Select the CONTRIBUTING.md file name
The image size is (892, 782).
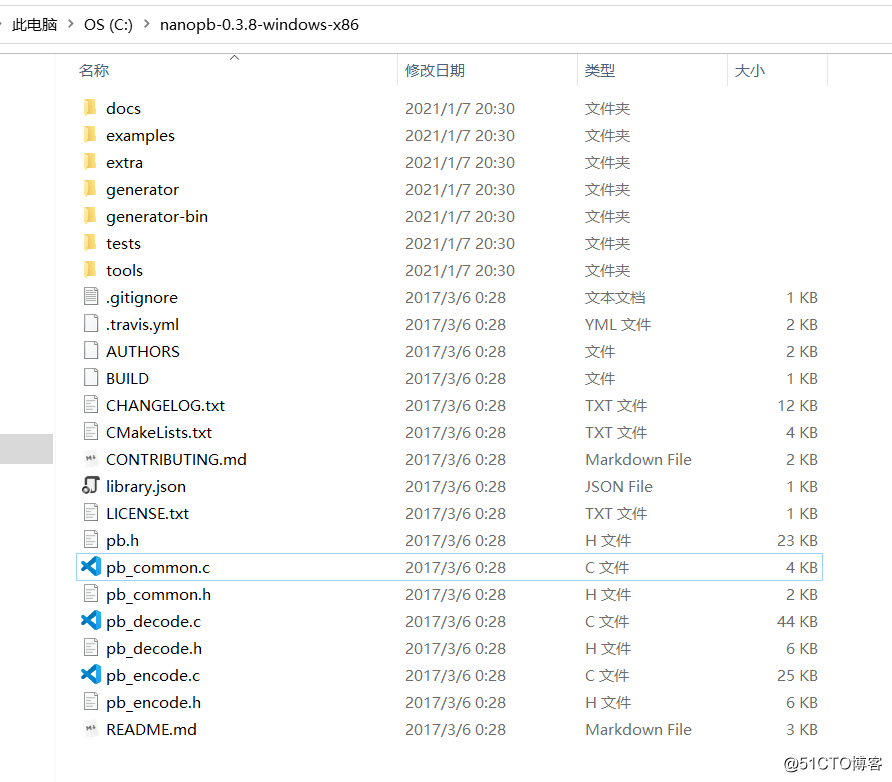[x=176, y=460]
